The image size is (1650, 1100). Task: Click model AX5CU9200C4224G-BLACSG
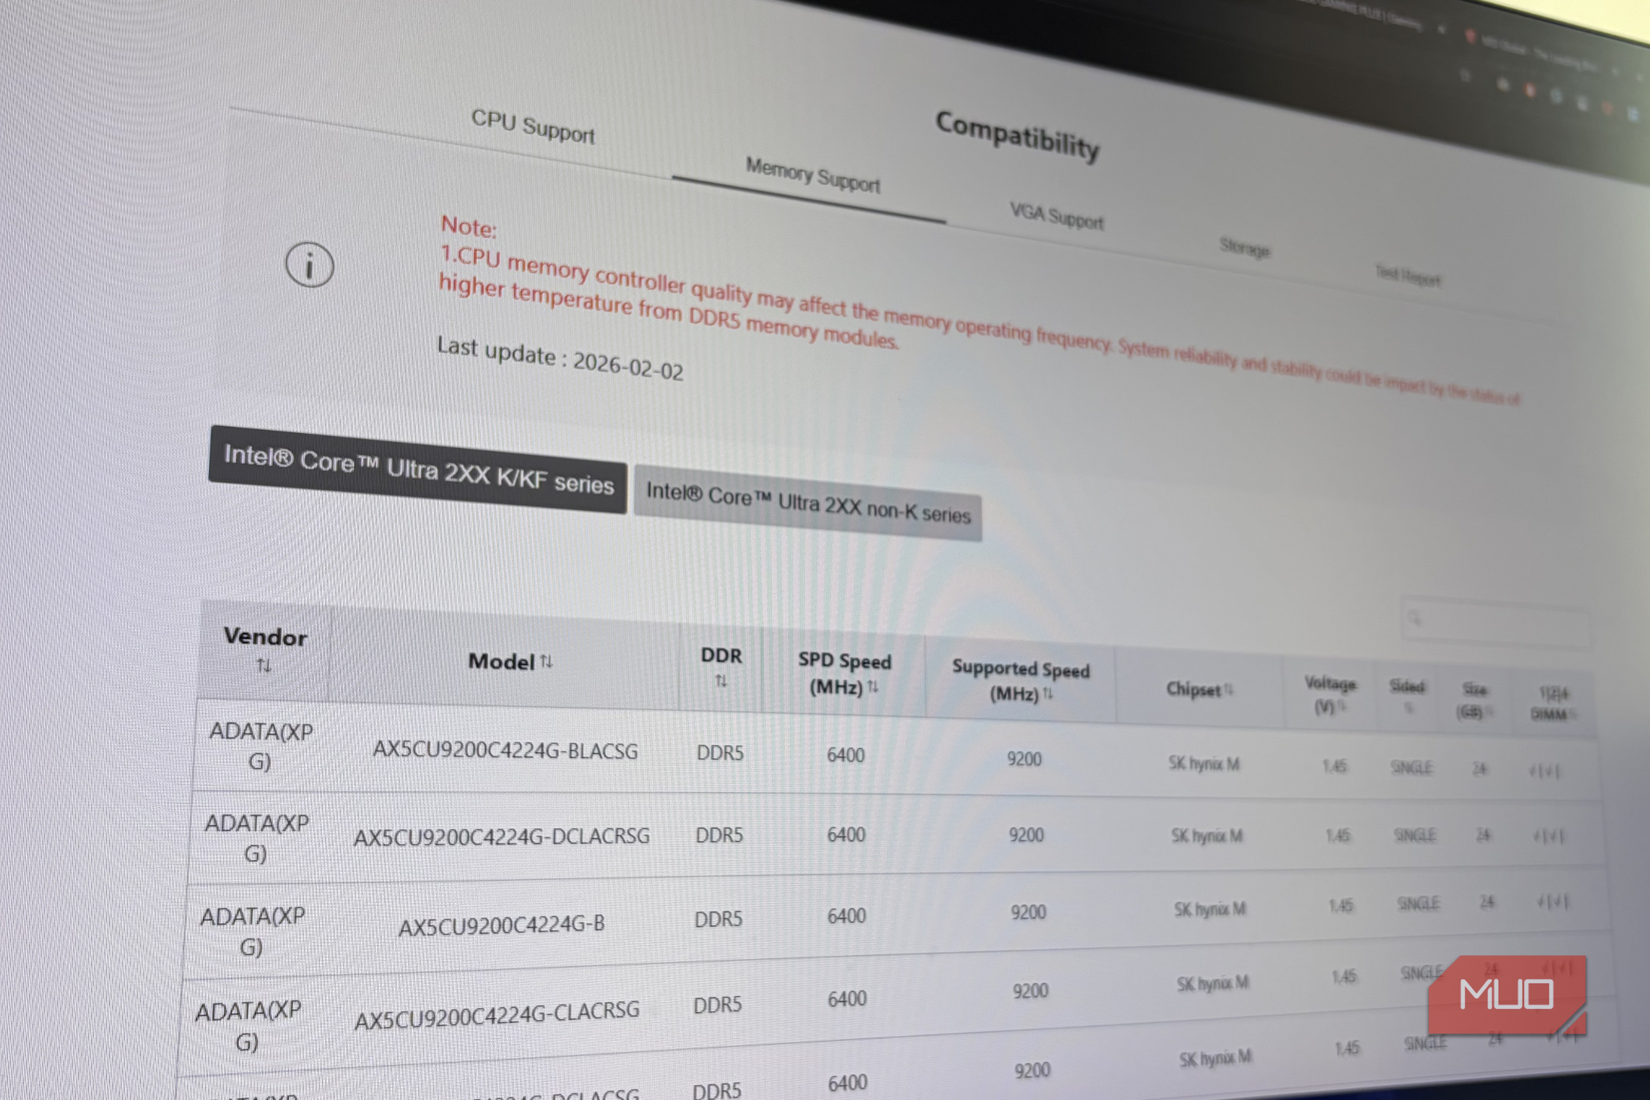(505, 750)
